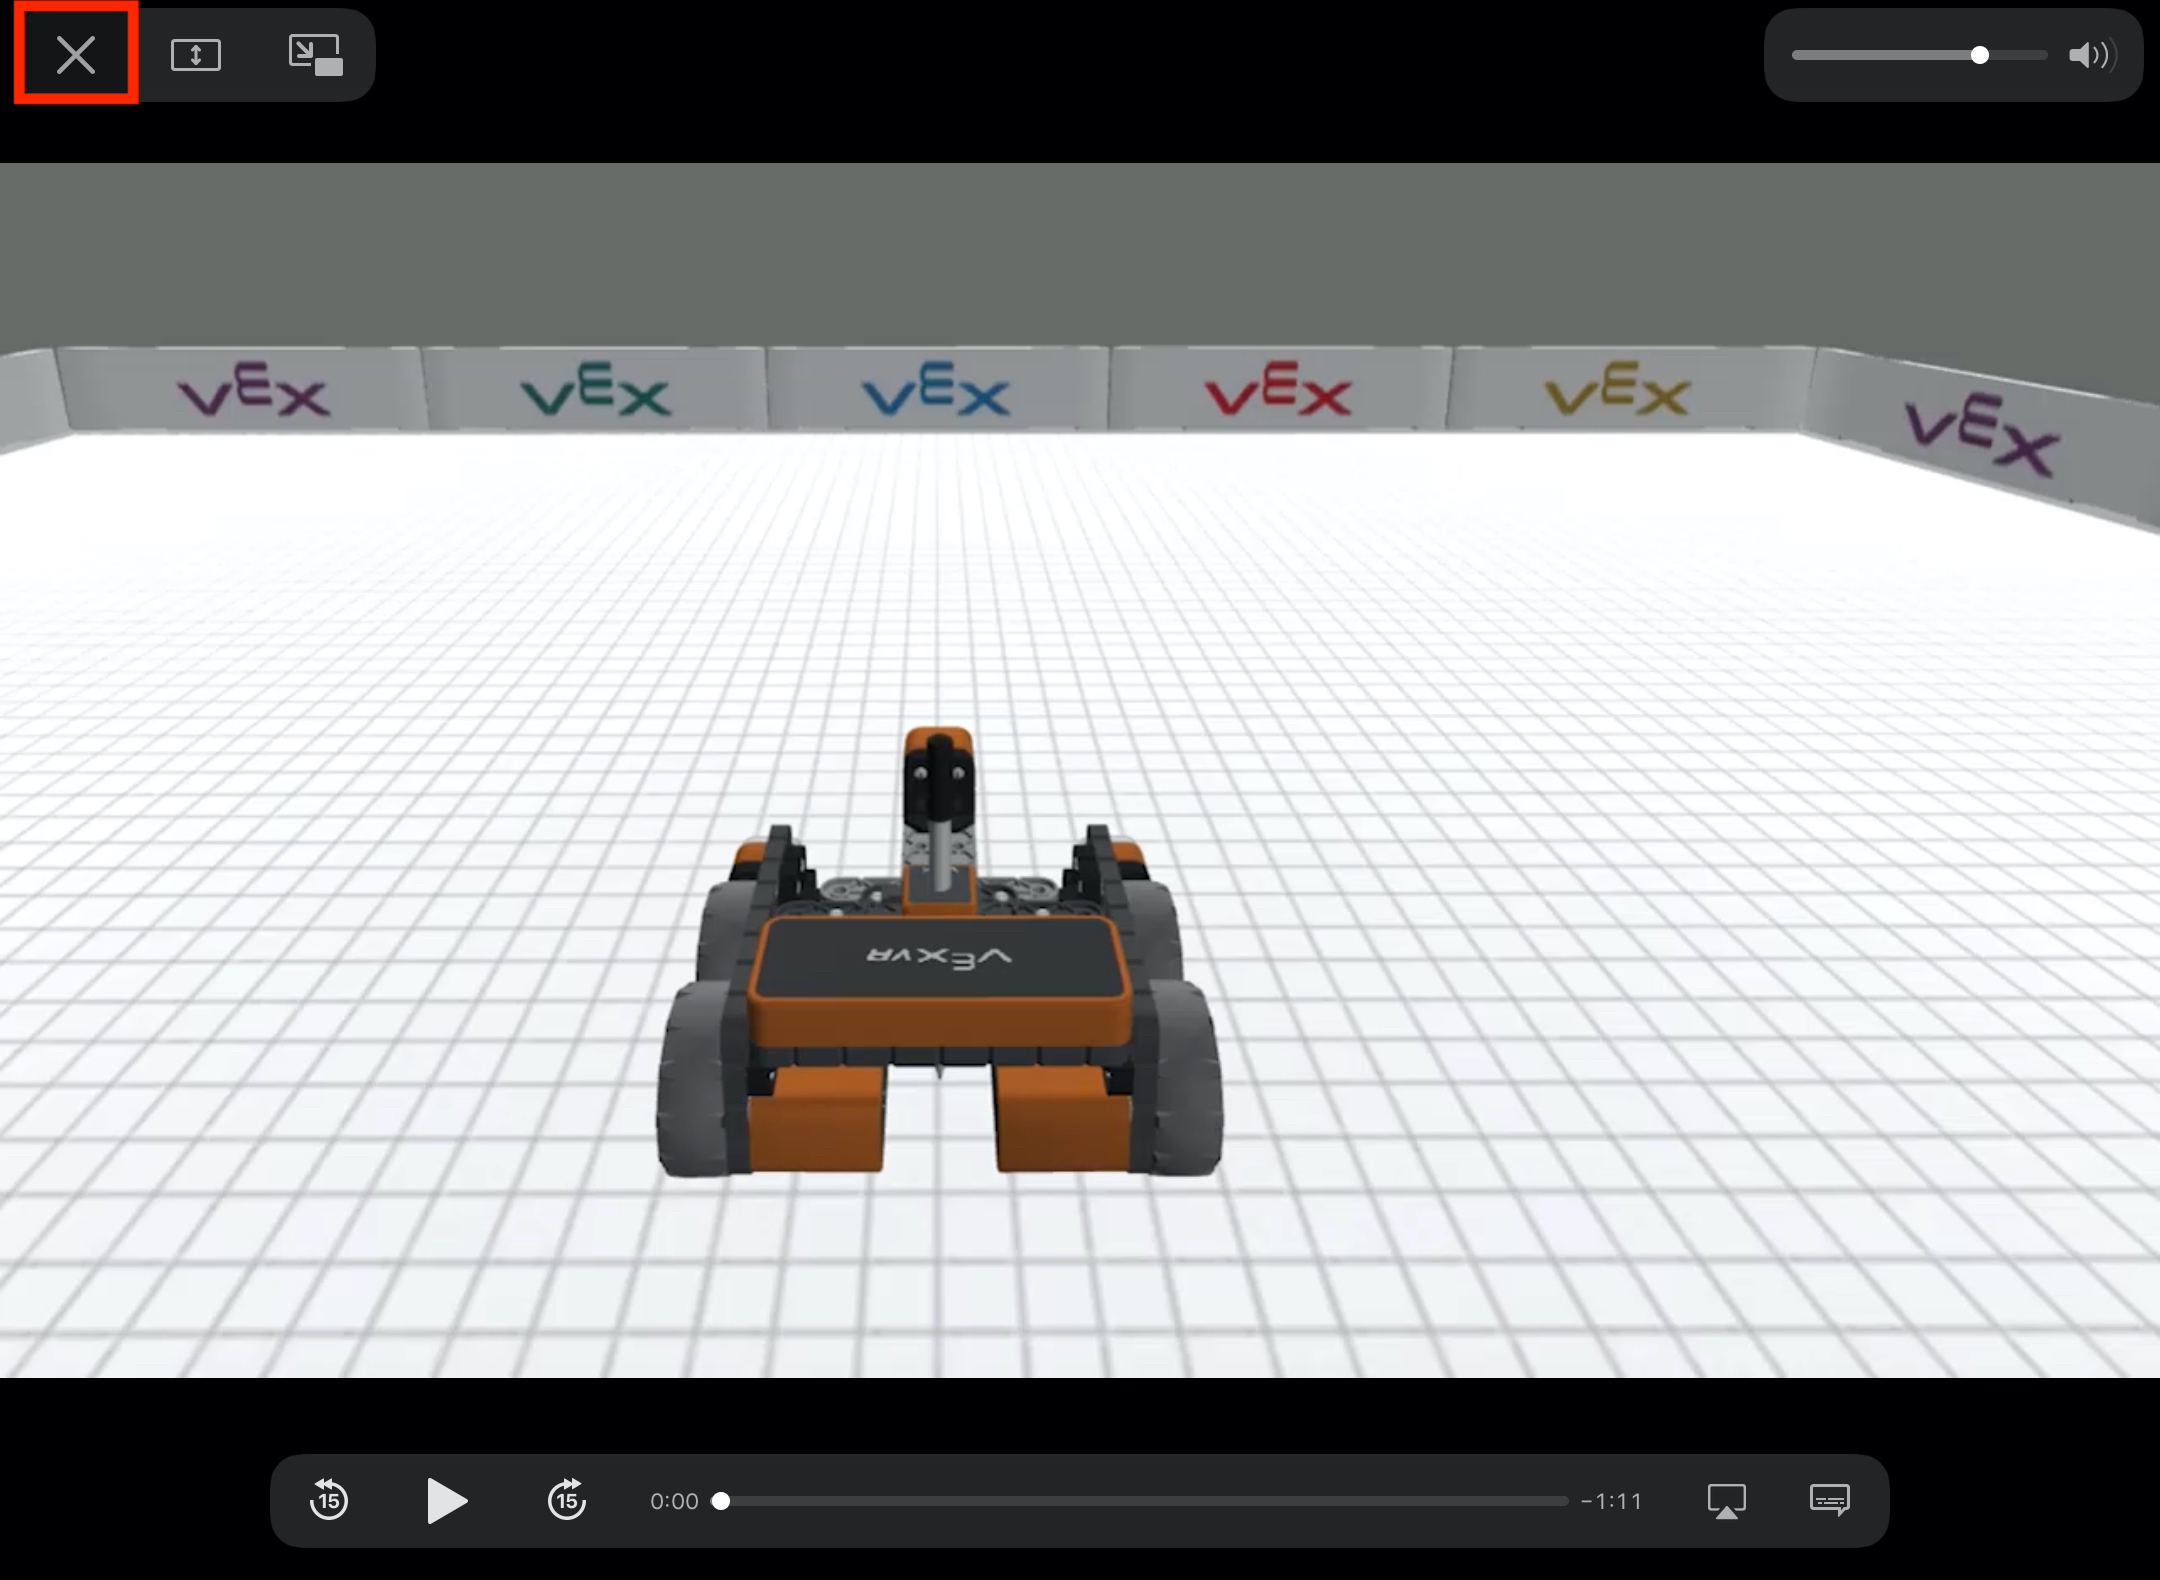Screen dimensions: 2160x1580
Task: Mute audio using the speaker icon
Action: point(2091,55)
